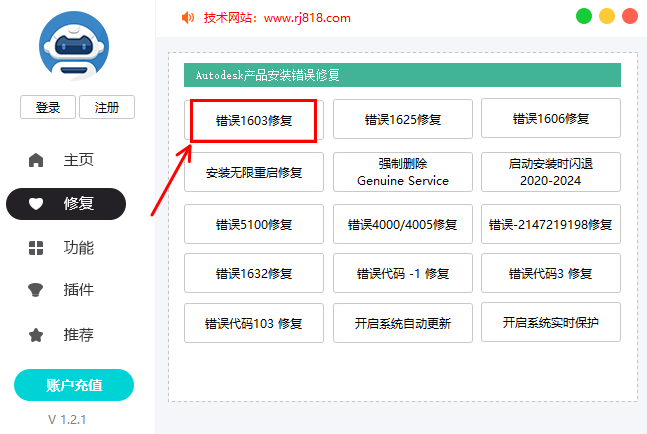Open the www.rj818.com website link

pos(307,18)
